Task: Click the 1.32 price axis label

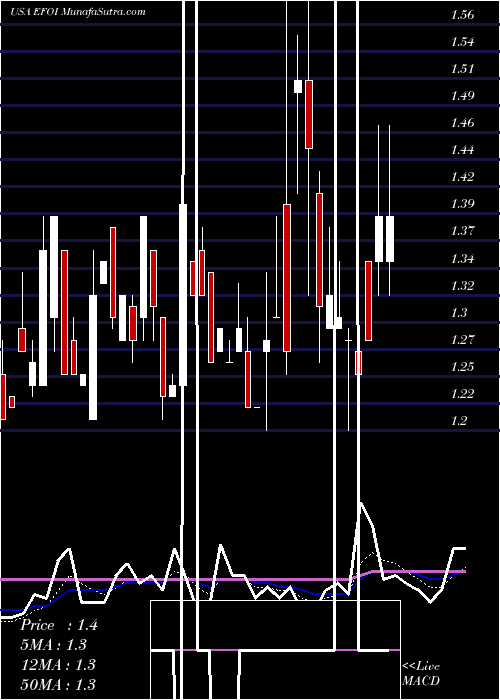Action: coord(462,286)
